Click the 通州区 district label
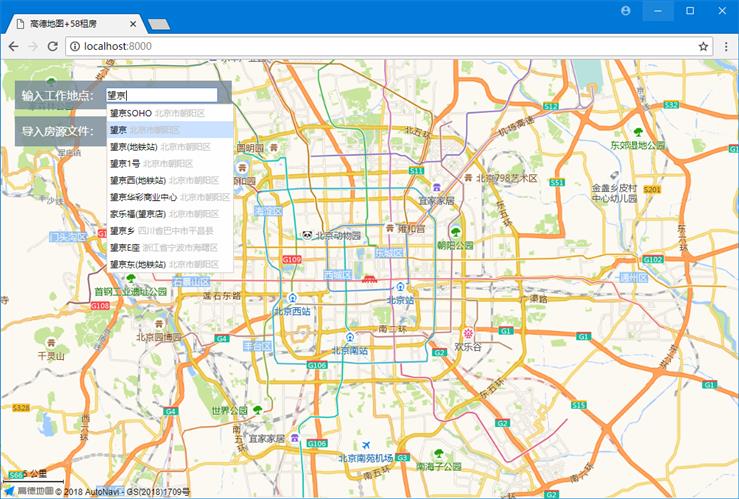Image resolution: width=739 pixels, height=499 pixels. [633, 278]
